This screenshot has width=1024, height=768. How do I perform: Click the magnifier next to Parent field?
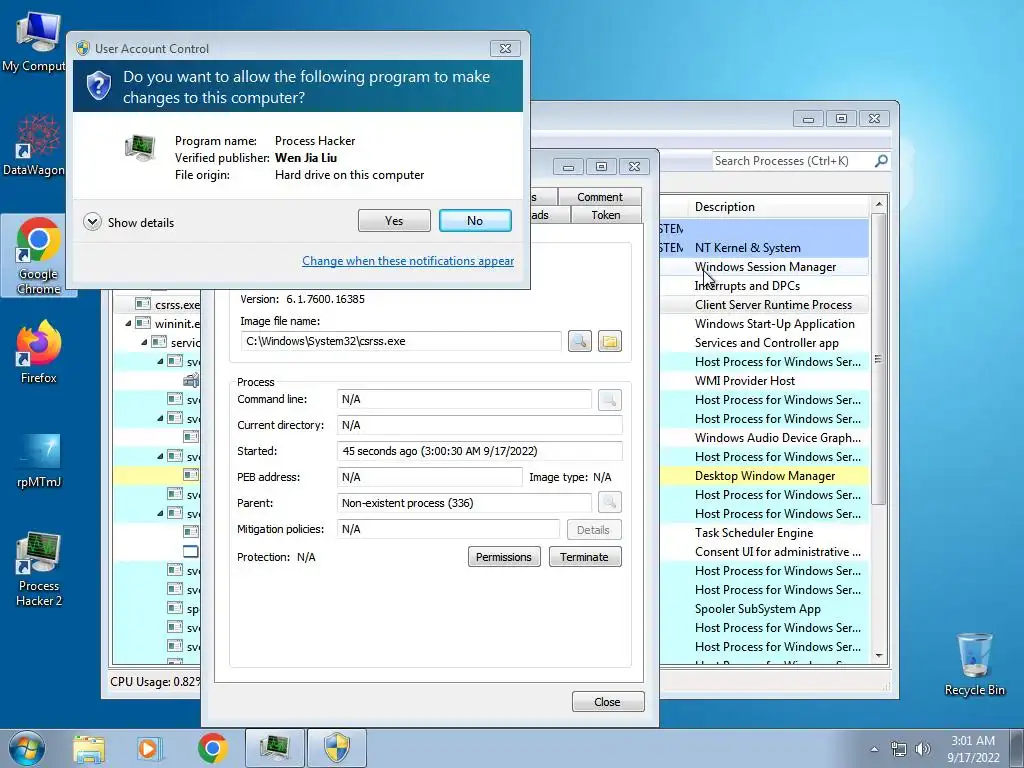(x=609, y=502)
